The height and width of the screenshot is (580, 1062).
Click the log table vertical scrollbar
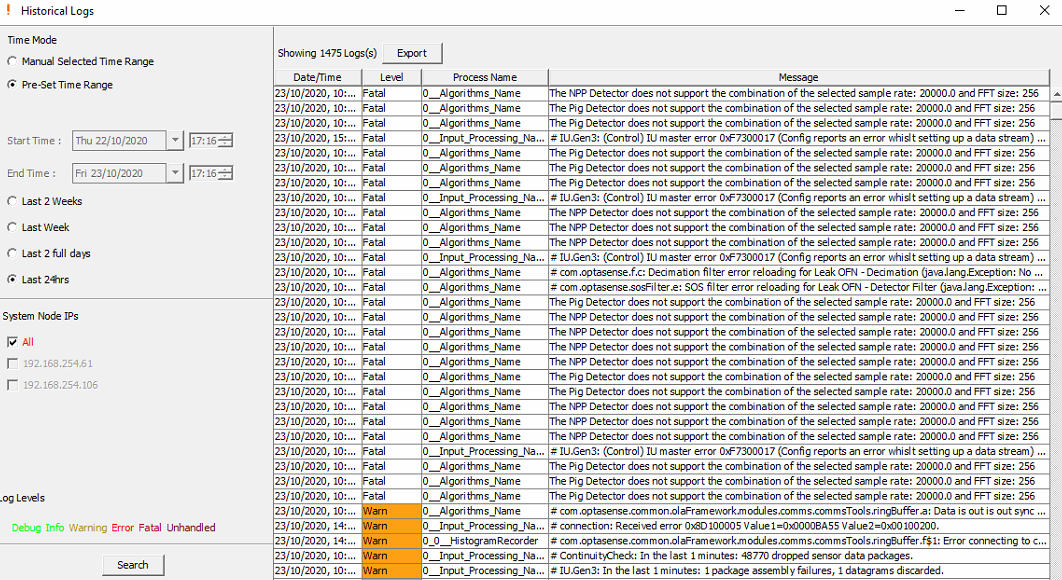1055,330
